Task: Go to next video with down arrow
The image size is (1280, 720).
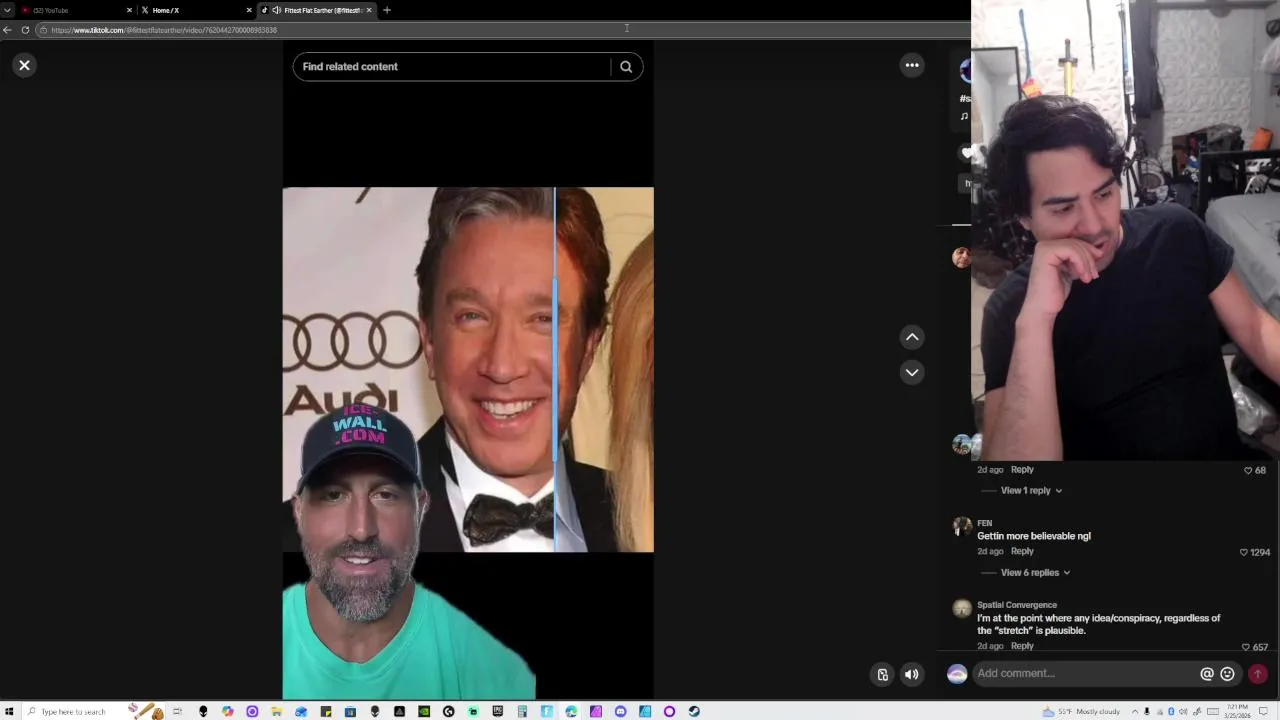Action: tap(912, 372)
